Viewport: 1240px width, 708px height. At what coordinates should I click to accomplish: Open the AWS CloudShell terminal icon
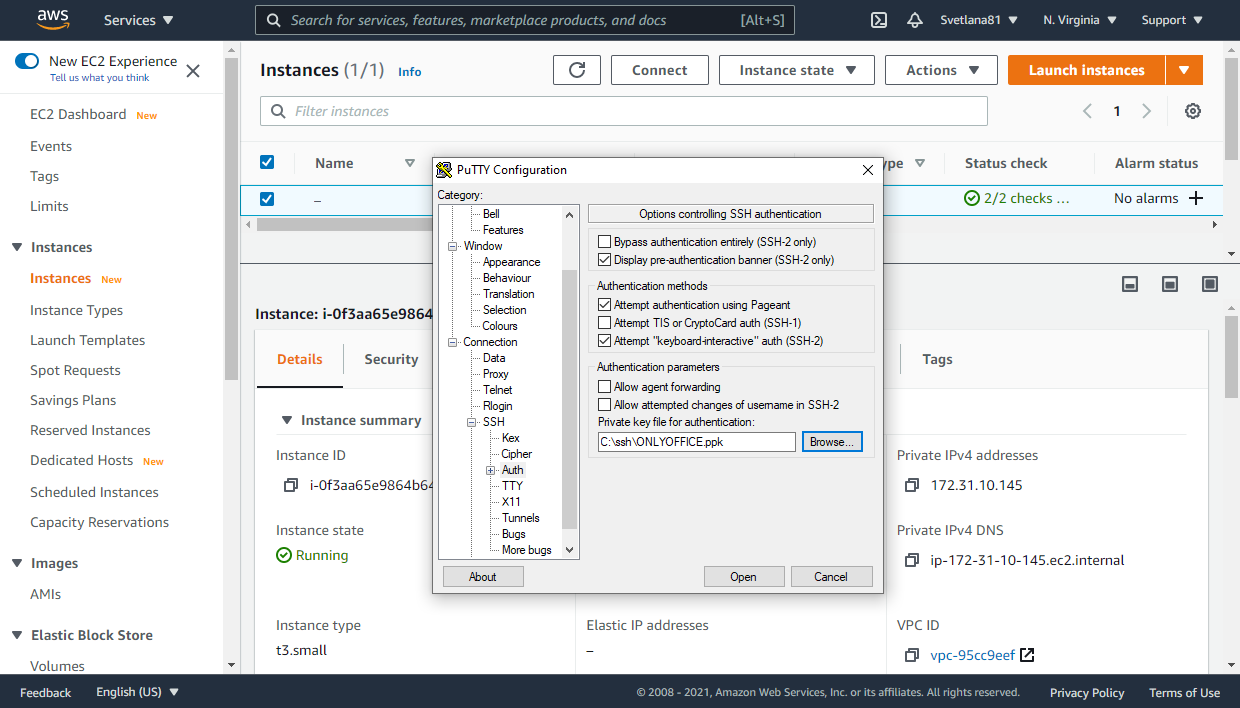[x=879, y=20]
